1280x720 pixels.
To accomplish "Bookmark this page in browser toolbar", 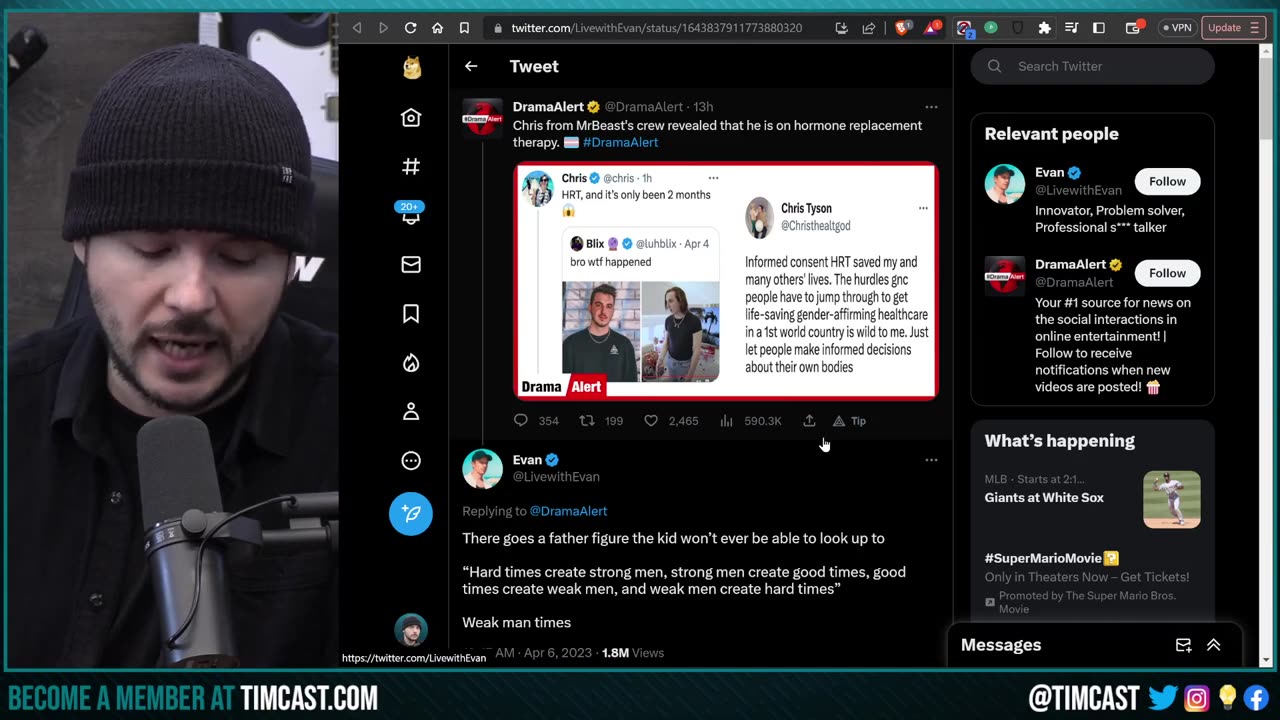I will point(464,28).
